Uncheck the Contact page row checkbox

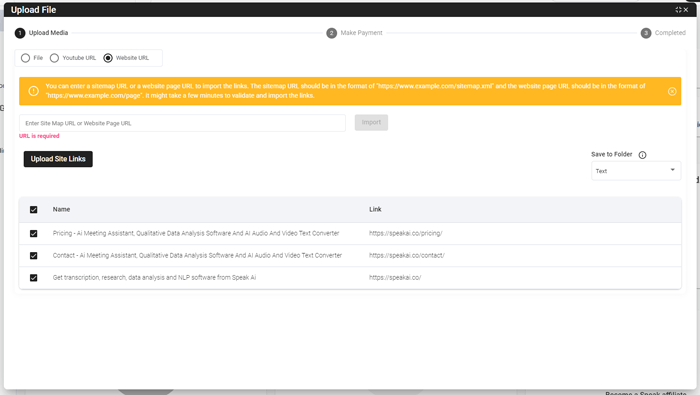click(33, 256)
